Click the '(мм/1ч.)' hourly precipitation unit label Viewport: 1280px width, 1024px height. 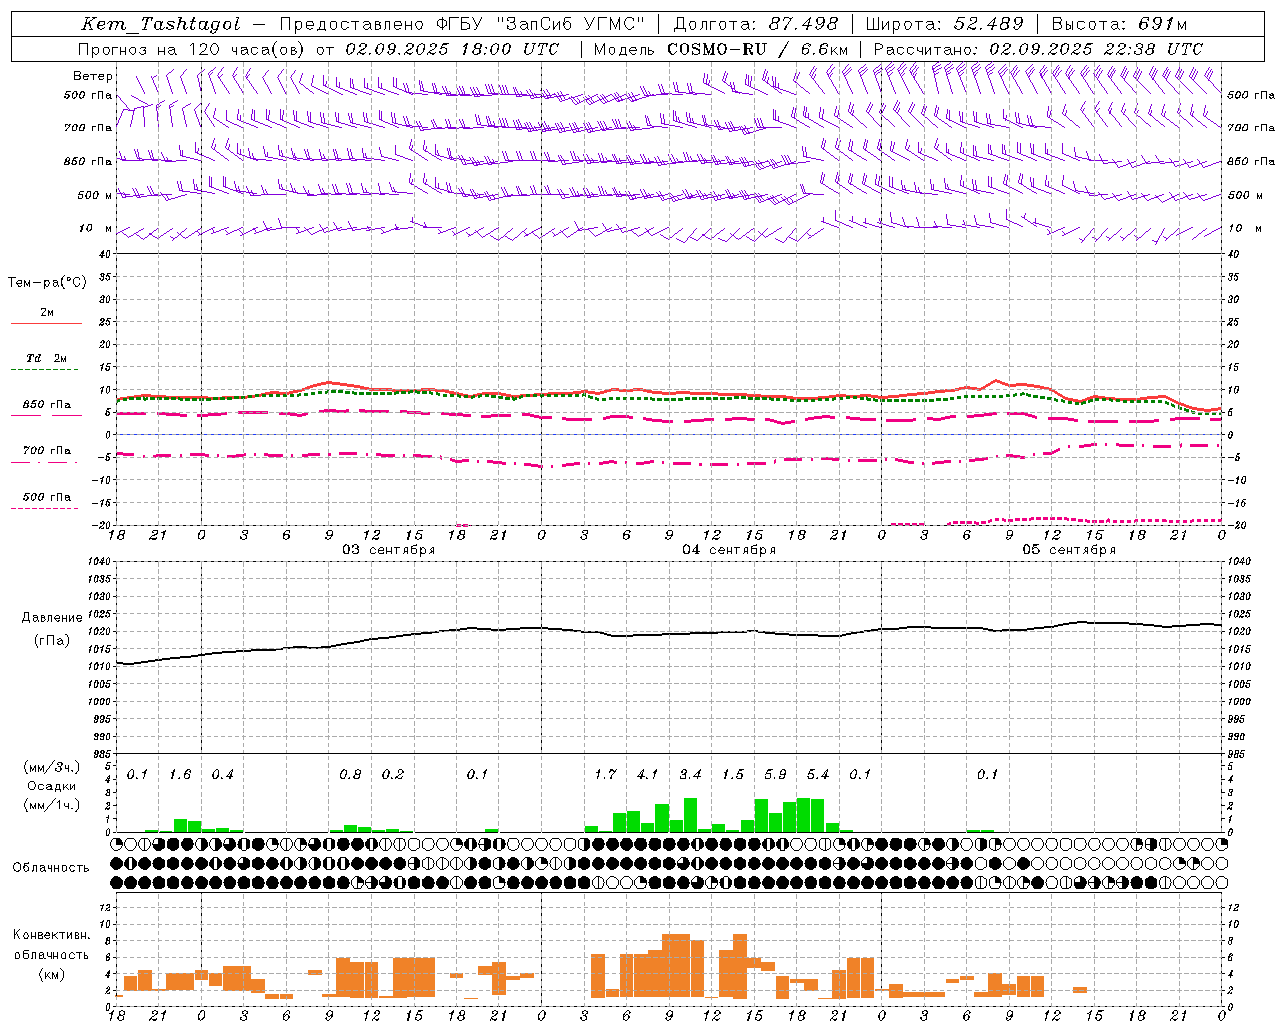51,805
